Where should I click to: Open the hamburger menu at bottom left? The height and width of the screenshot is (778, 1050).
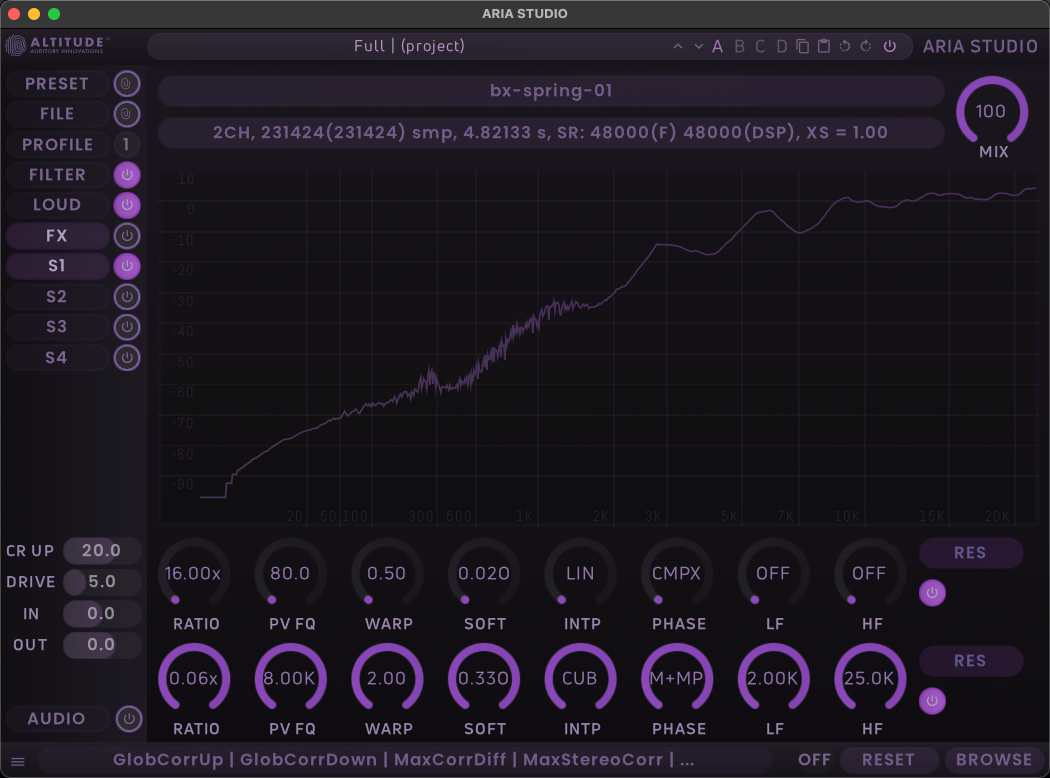[x=17, y=761]
